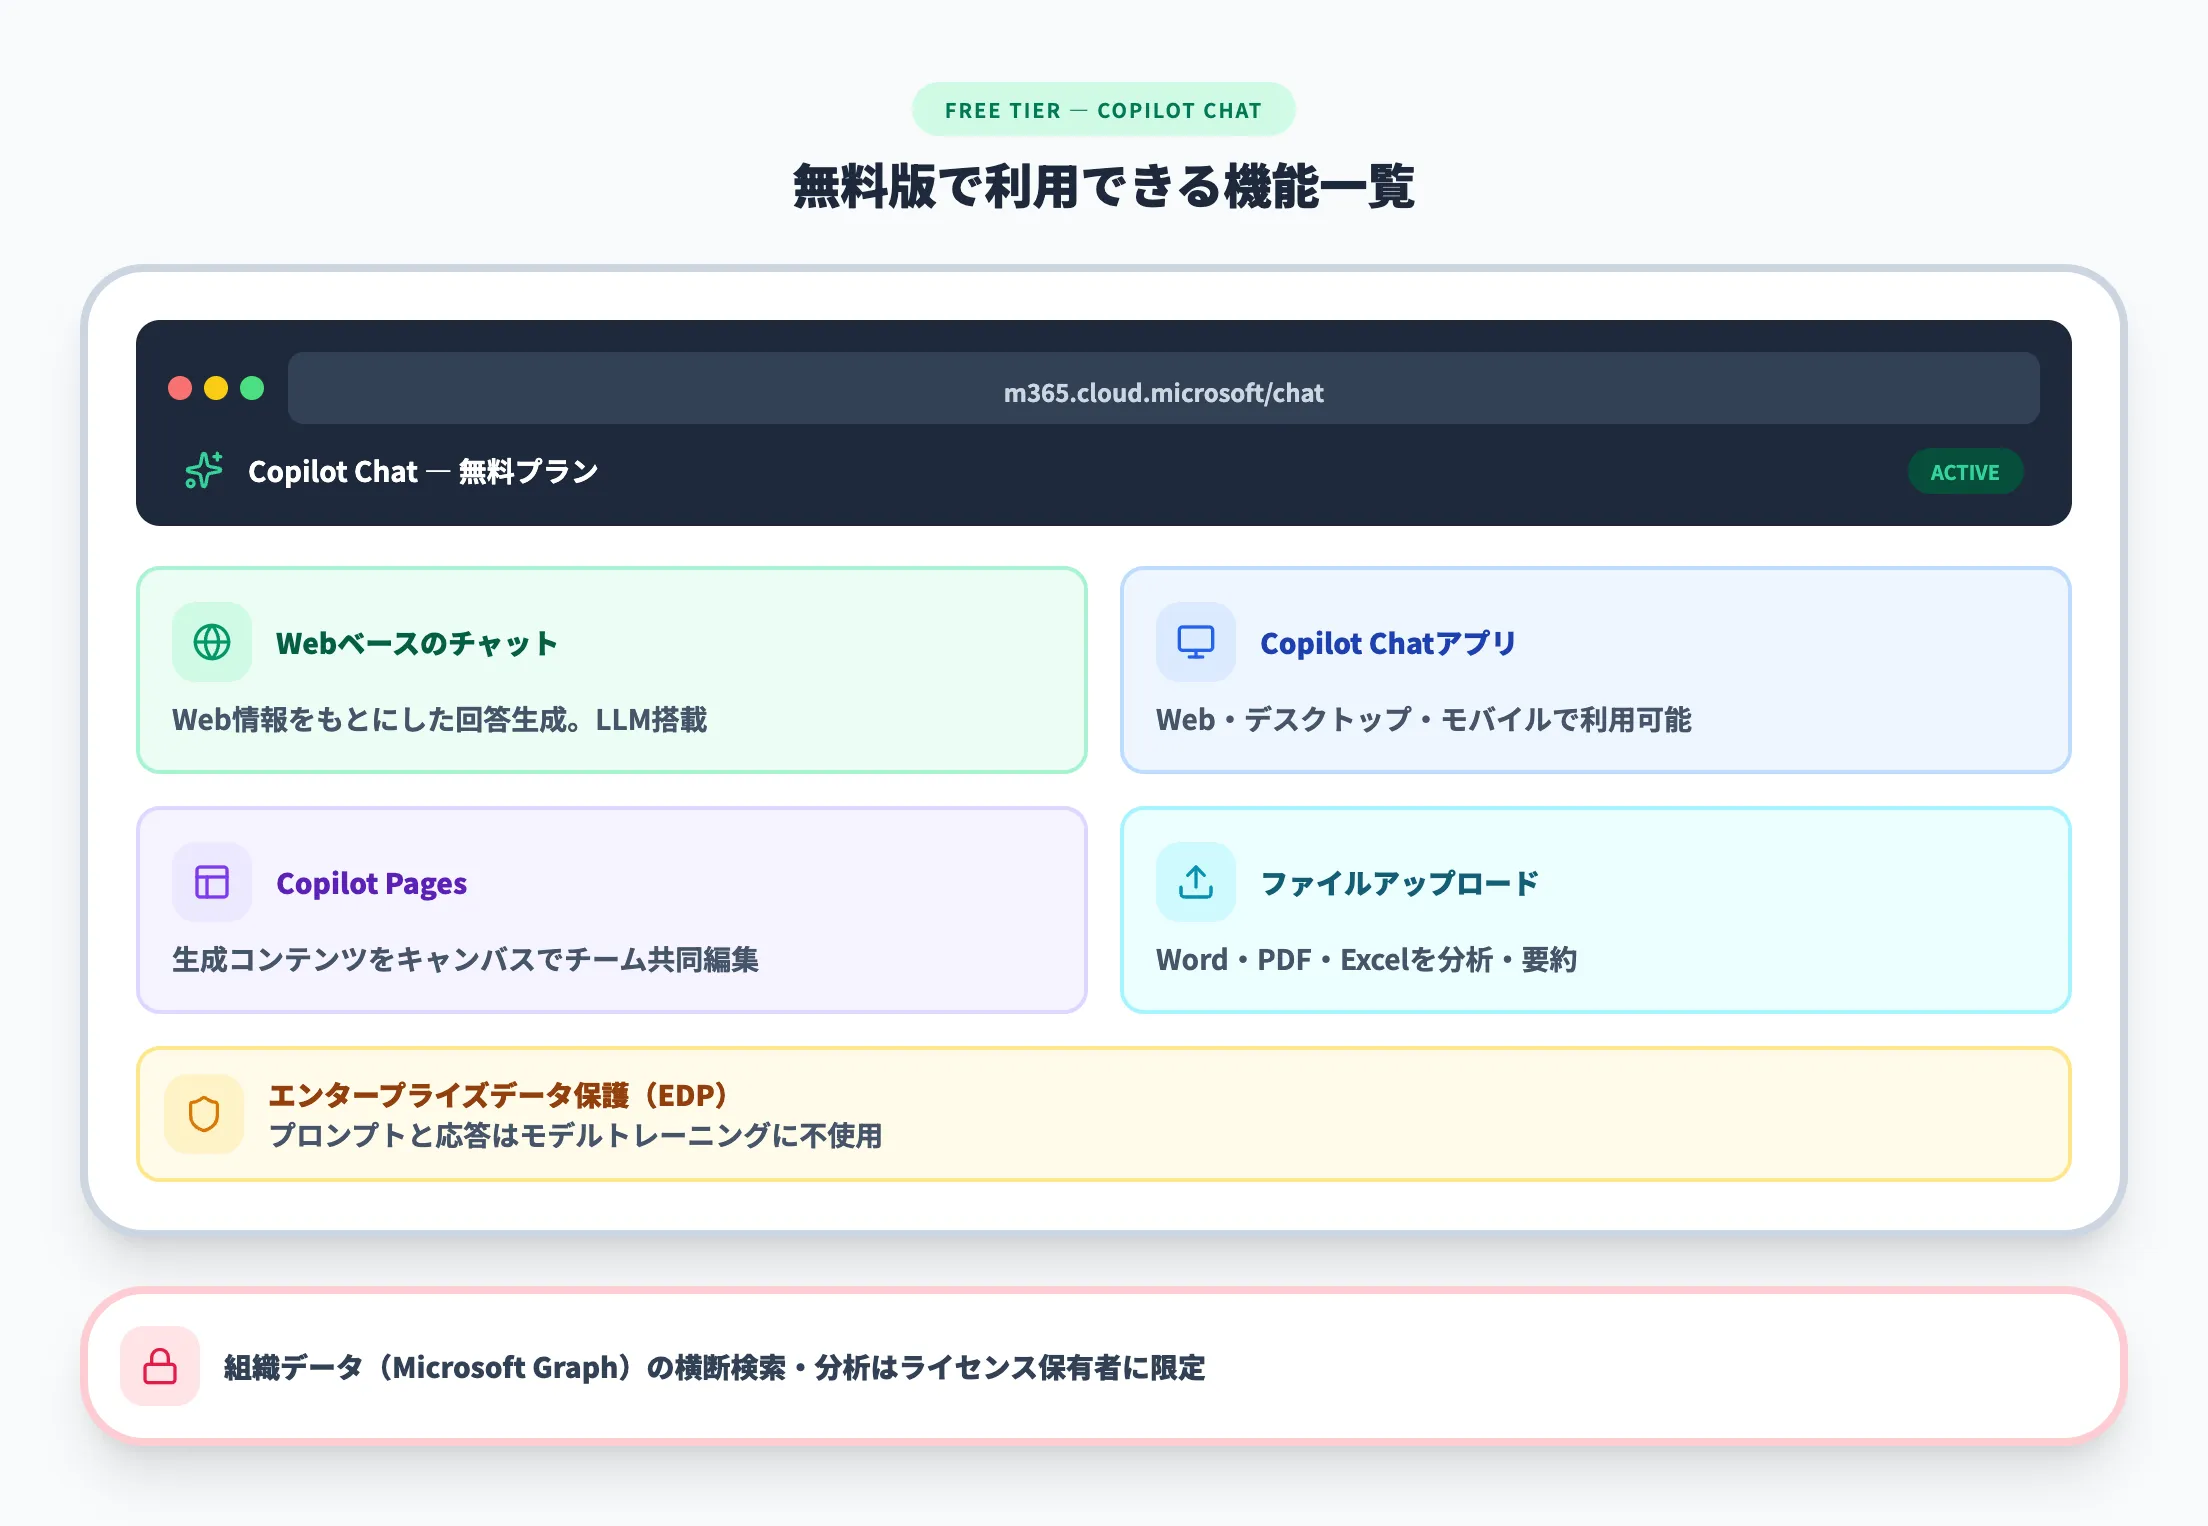2208x1526 pixels.
Task: Click the text Web情報をもとにした回答生成。LLM搭載
Action: pyautogui.click(x=440, y=719)
